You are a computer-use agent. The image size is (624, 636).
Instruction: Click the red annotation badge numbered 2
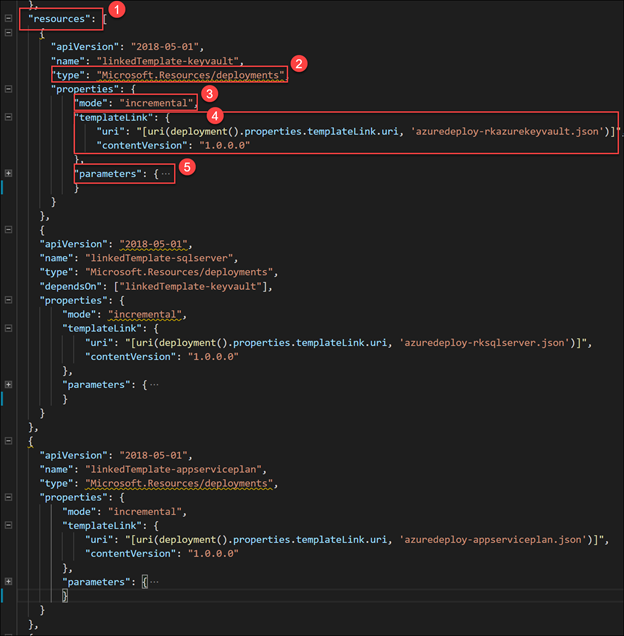click(298, 62)
